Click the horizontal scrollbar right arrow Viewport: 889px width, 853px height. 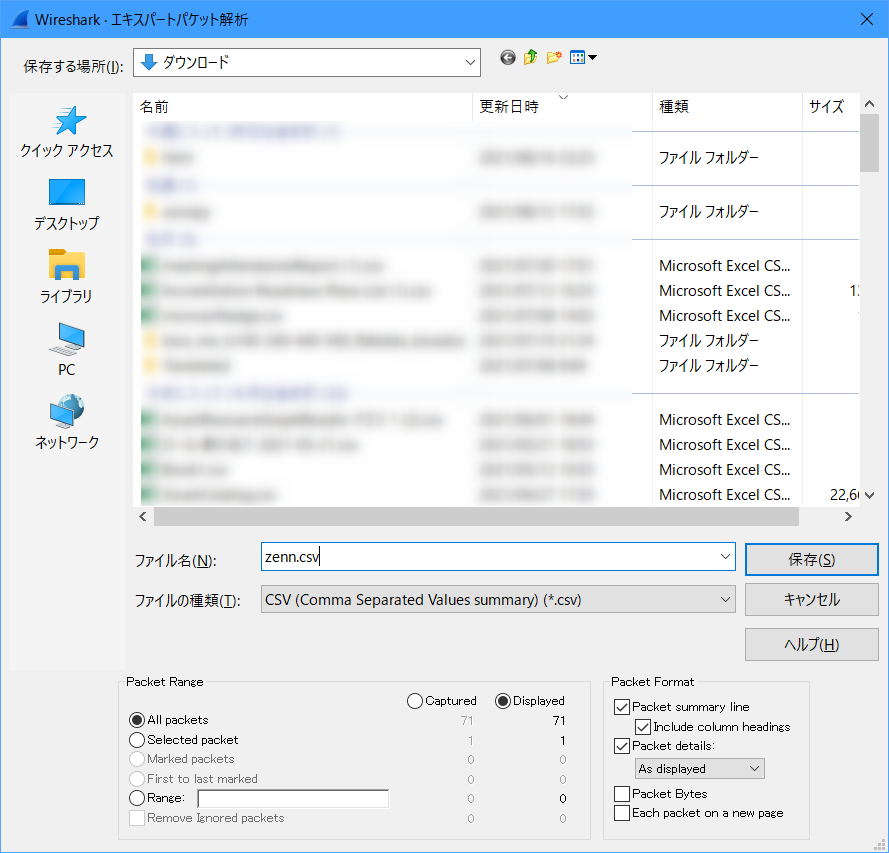point(848,516)
